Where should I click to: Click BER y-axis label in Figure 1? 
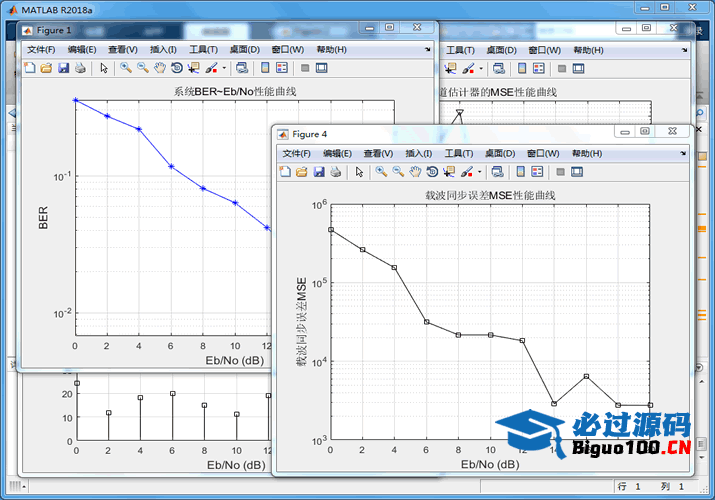click(x=43, y=217)
